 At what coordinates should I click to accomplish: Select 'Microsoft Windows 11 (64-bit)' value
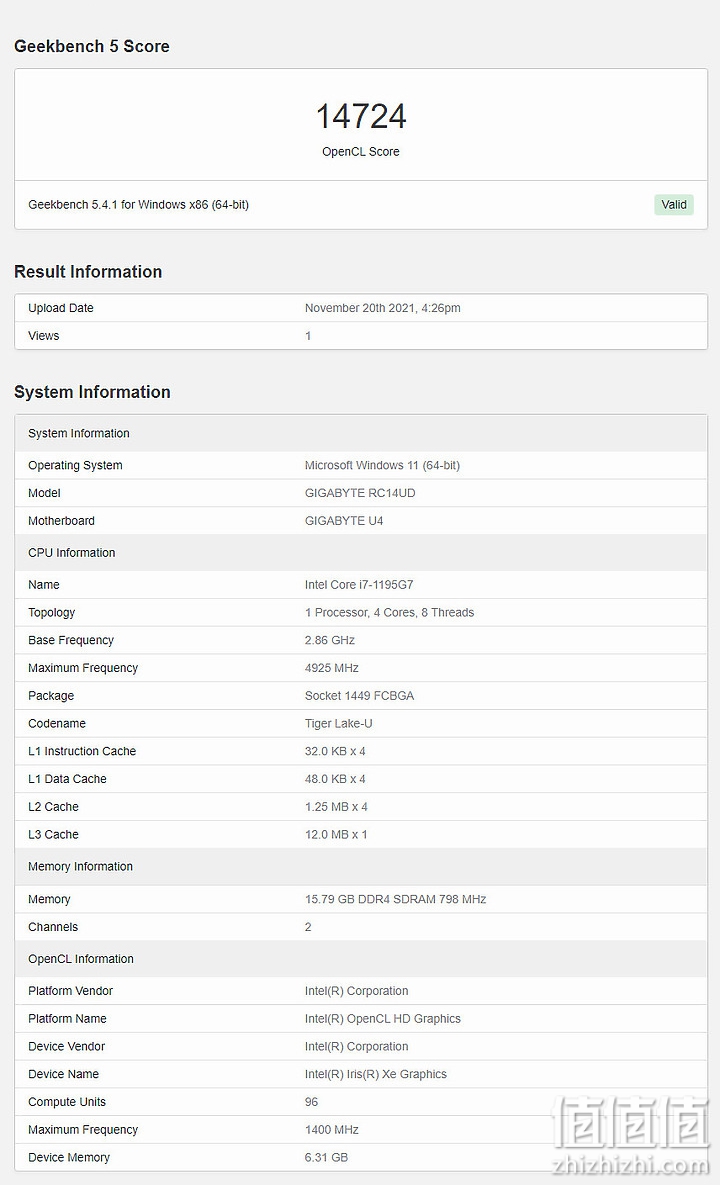(x=382, y=466)
